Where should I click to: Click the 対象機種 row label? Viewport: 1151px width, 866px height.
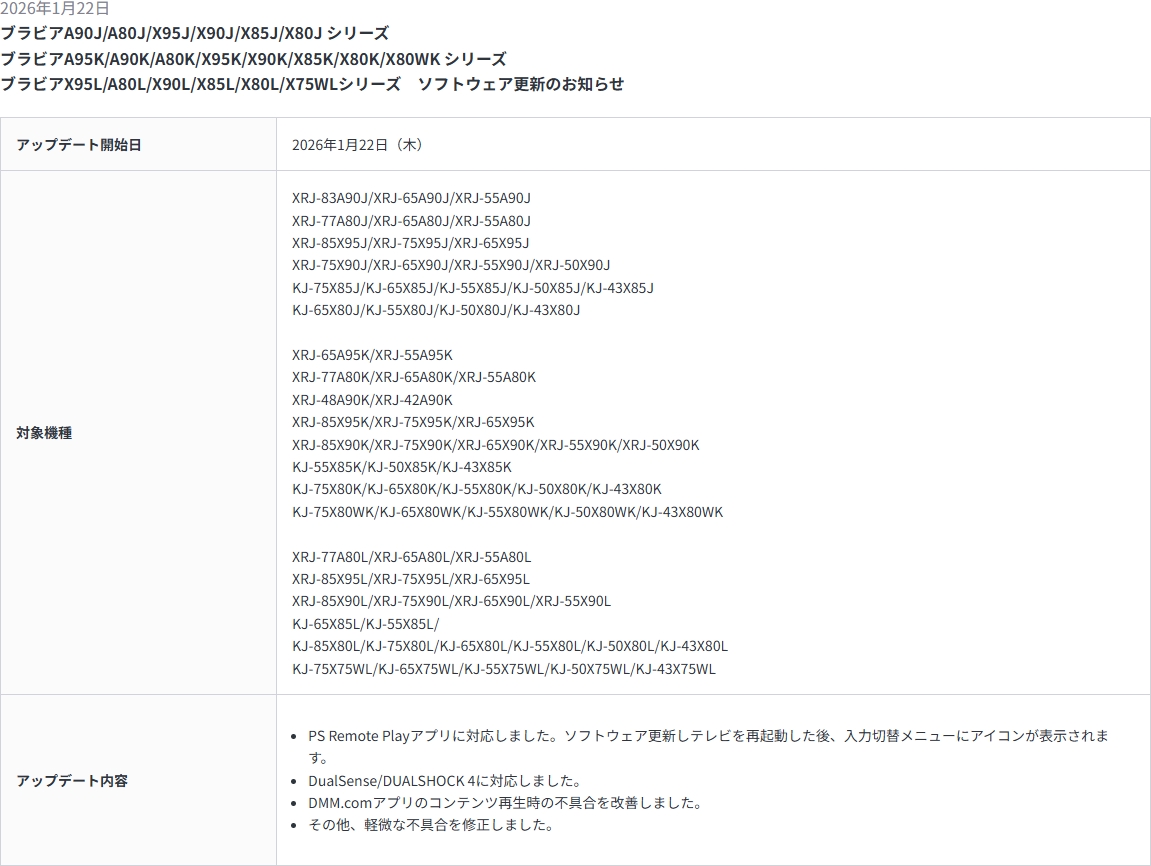[44, 433]
